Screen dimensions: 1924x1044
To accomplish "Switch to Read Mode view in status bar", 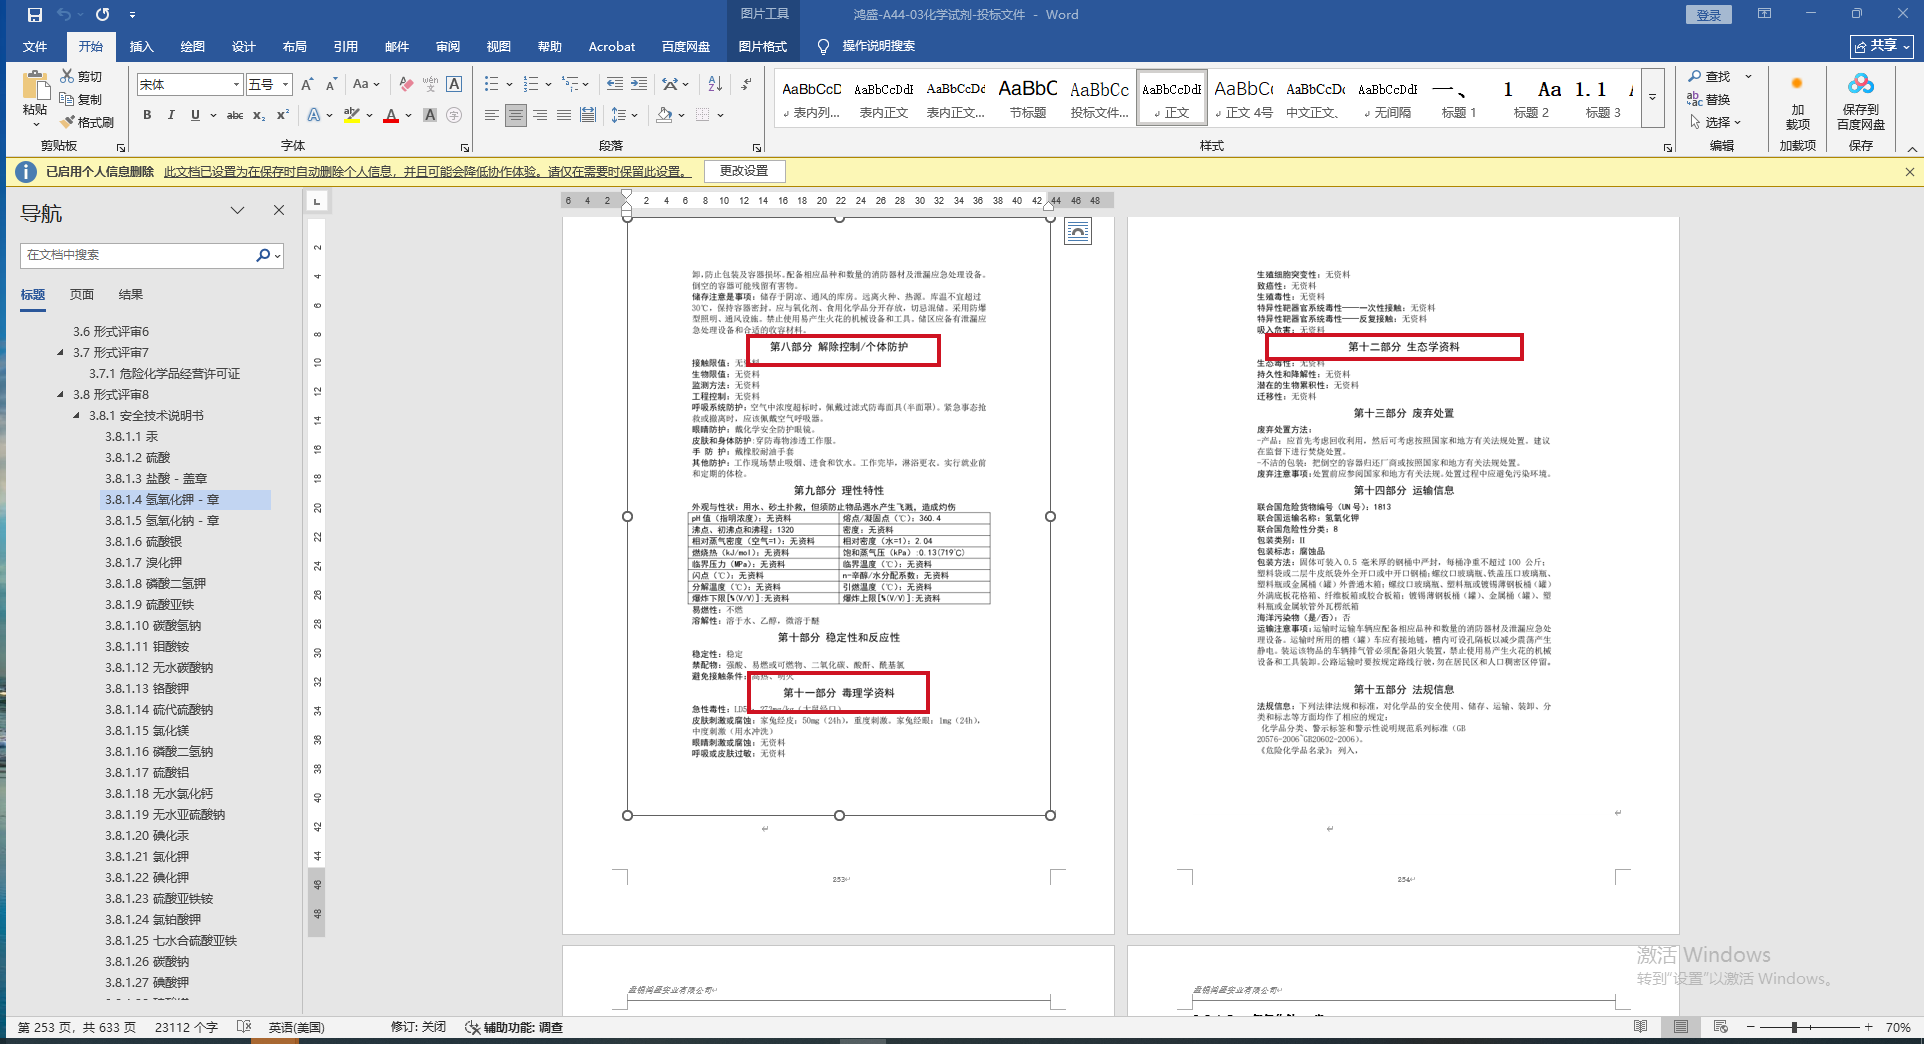I will point(1641,1027).
